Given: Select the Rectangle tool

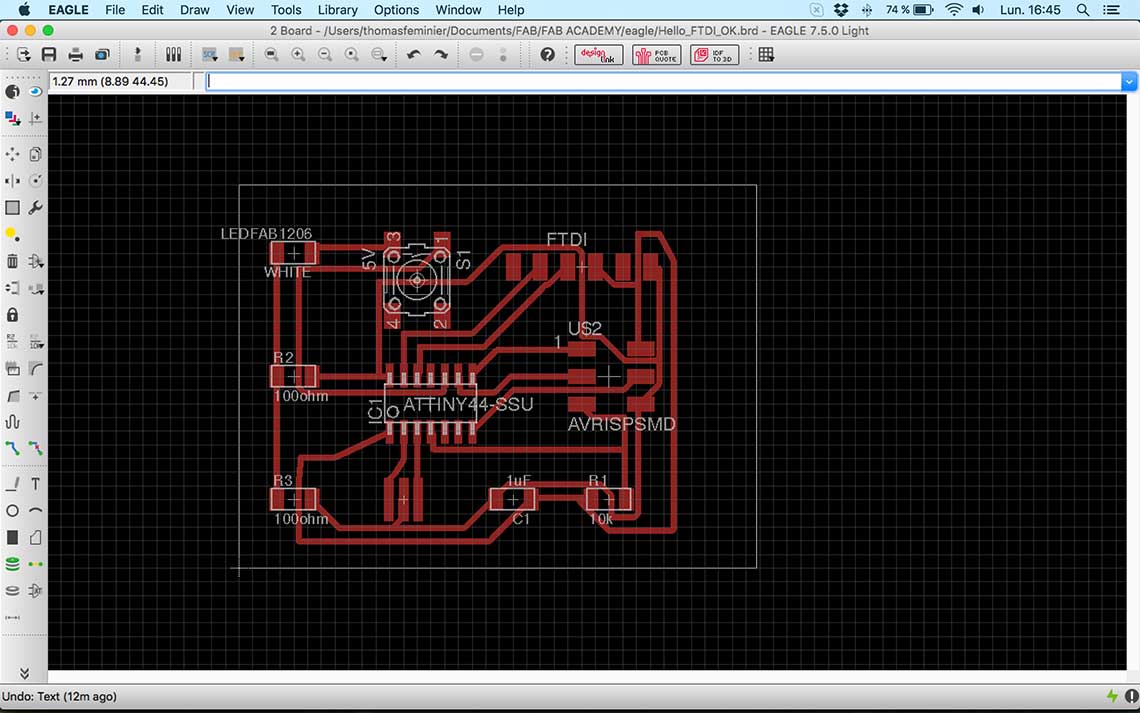Looking at the screenshot, I should 12,537.
